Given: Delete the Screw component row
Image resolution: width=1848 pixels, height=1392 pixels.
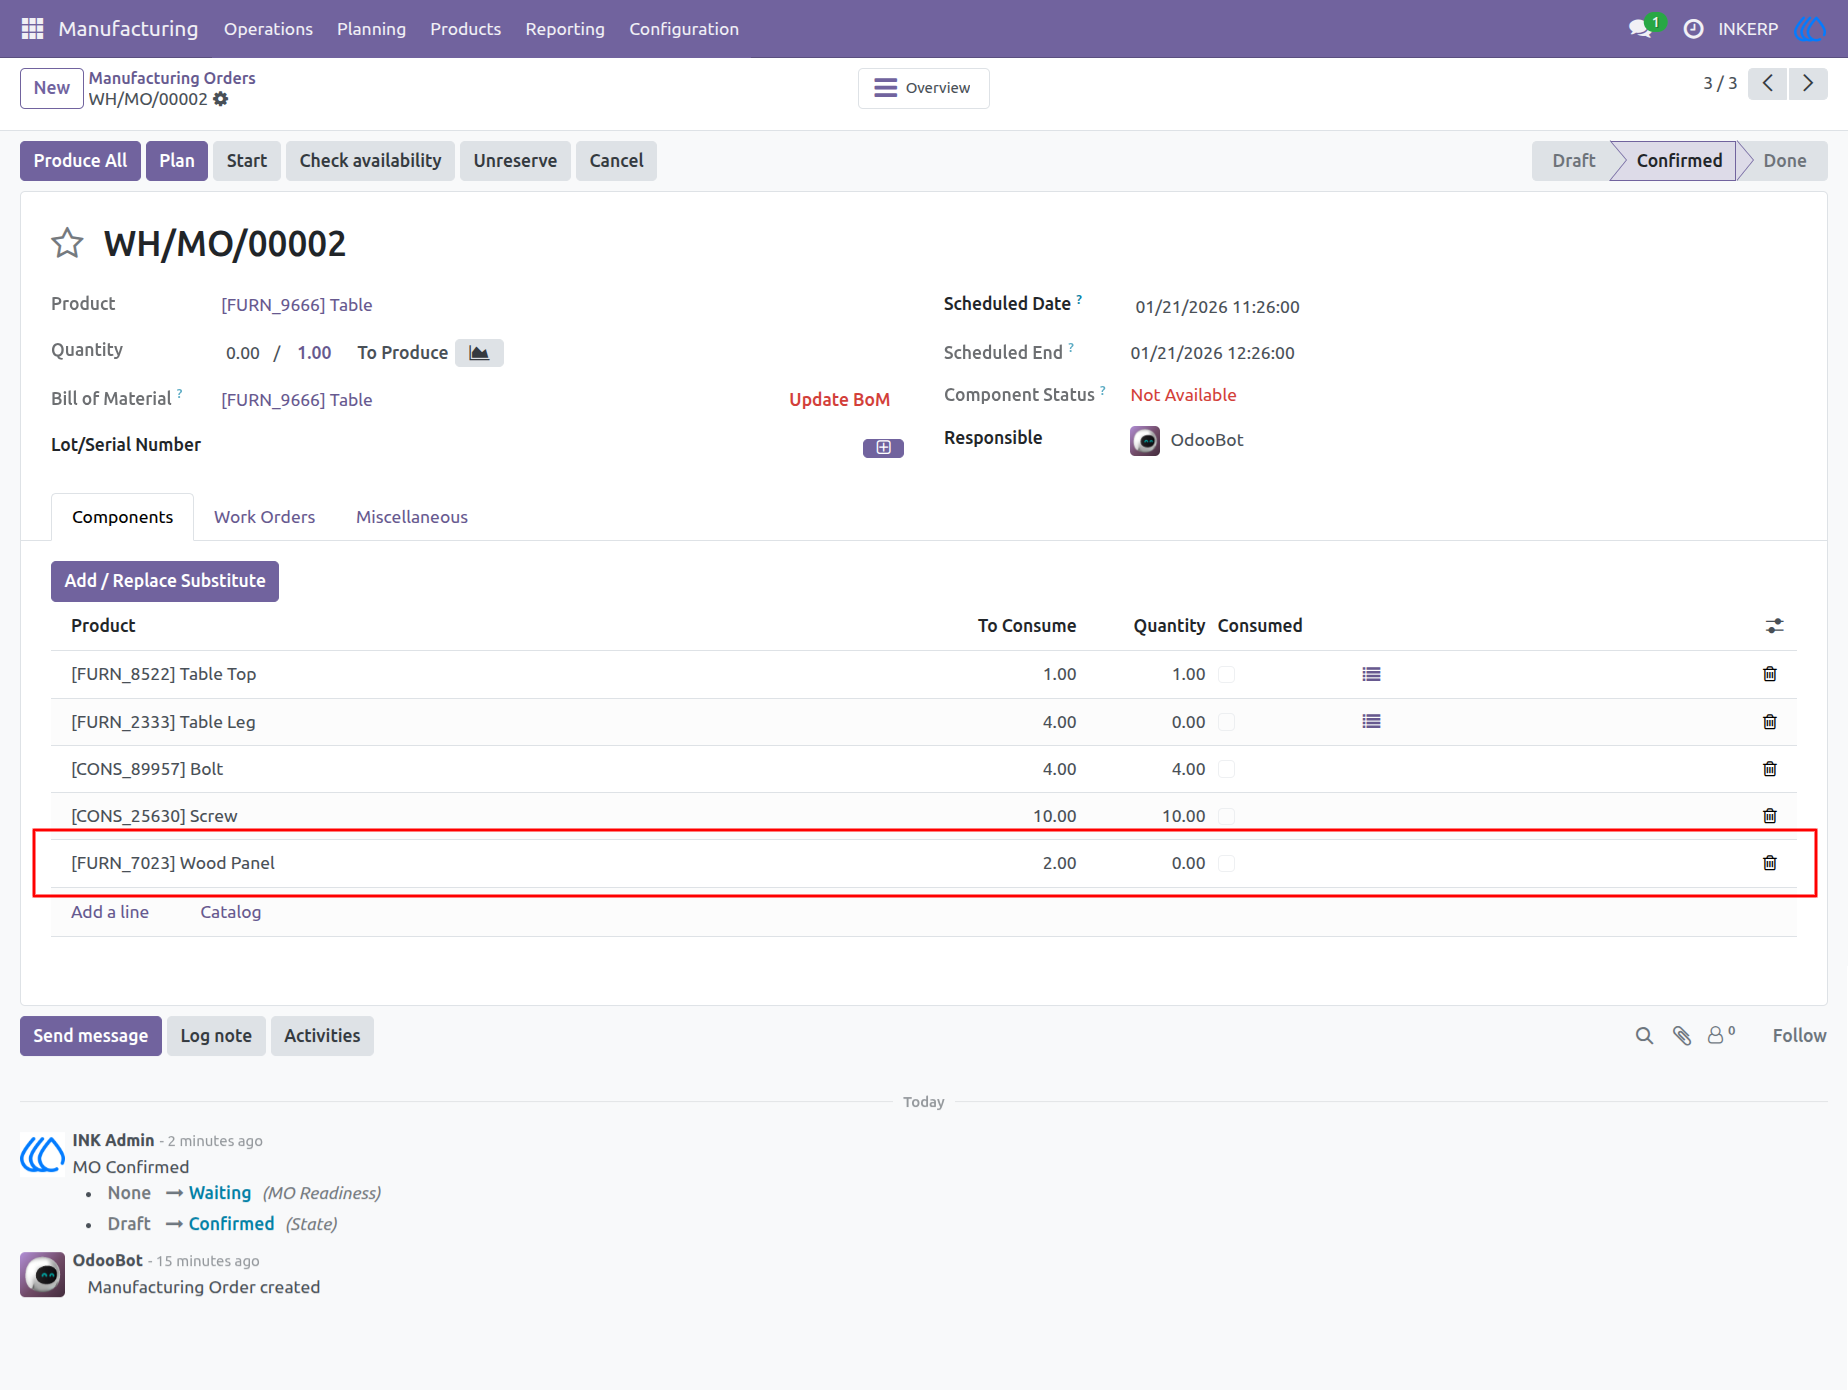Looking at the screenshot, I should click(1769, 816).
